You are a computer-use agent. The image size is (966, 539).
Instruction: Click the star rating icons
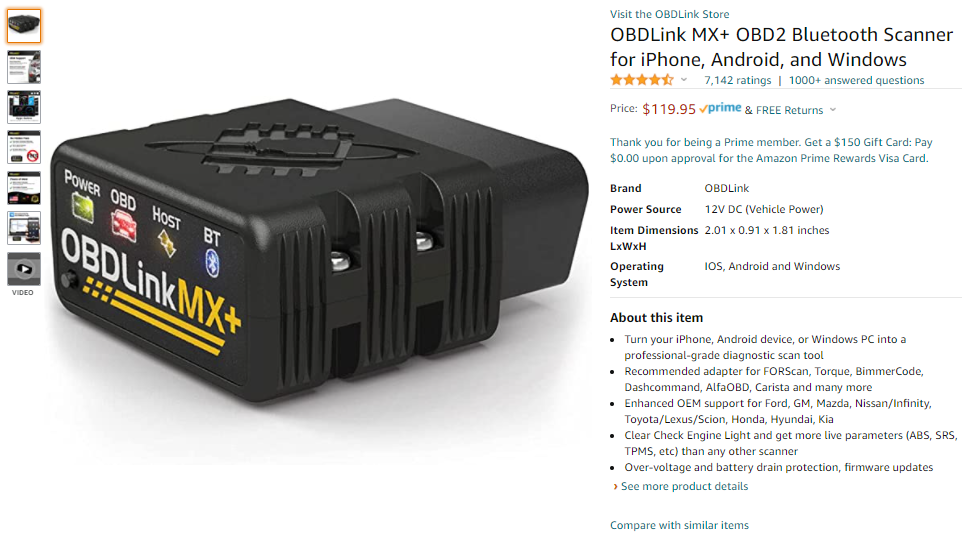tap(642, 80)
